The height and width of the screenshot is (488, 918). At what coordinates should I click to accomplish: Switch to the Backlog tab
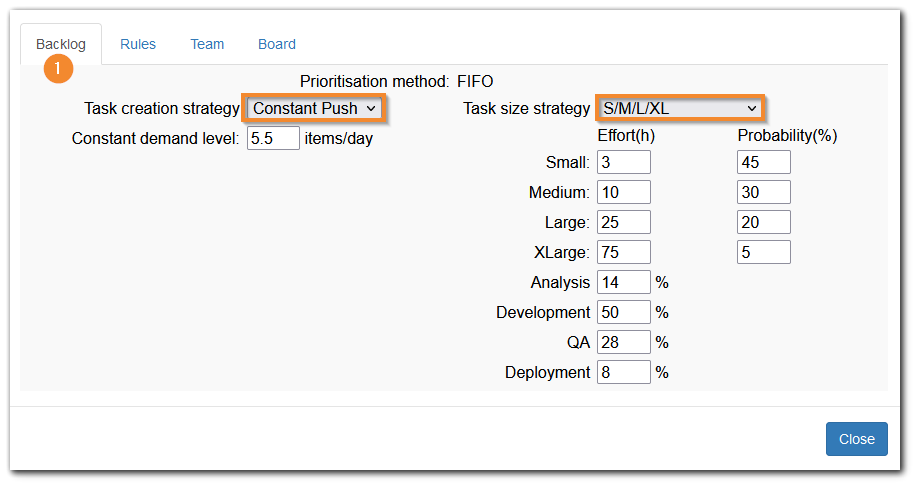tap(61, 44)
